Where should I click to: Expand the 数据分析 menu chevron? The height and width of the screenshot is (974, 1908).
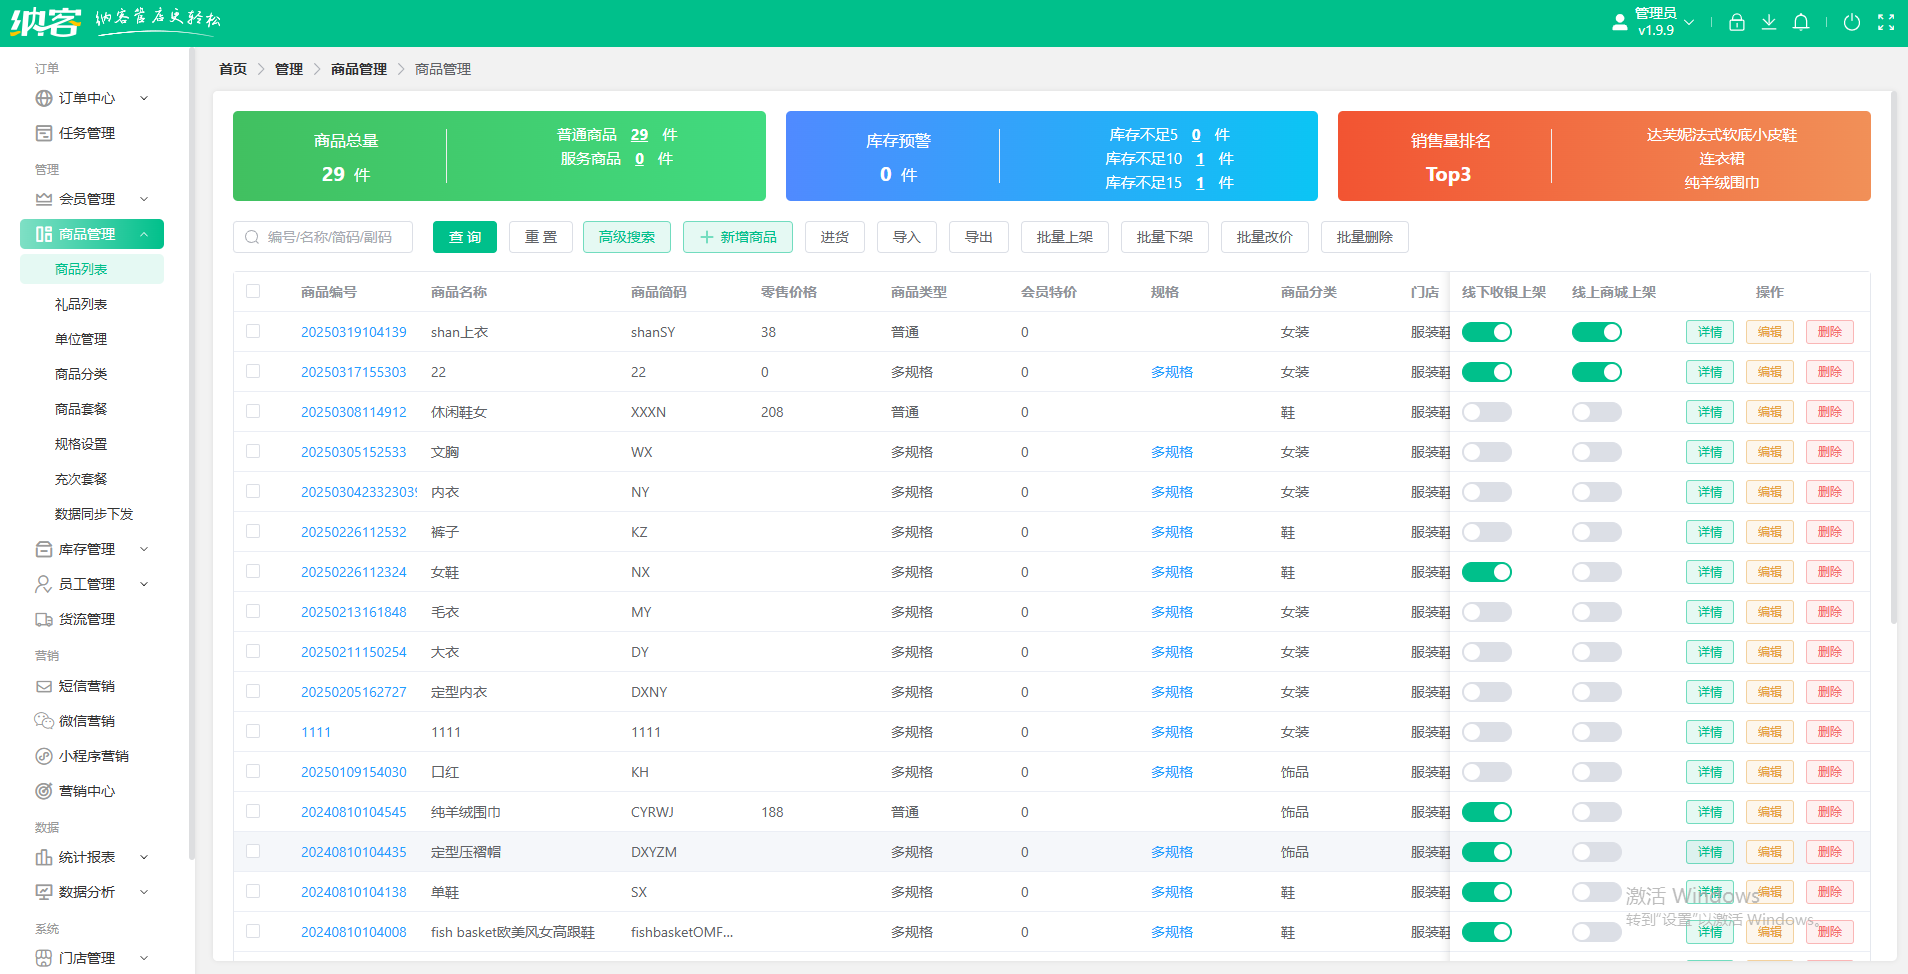144,892
